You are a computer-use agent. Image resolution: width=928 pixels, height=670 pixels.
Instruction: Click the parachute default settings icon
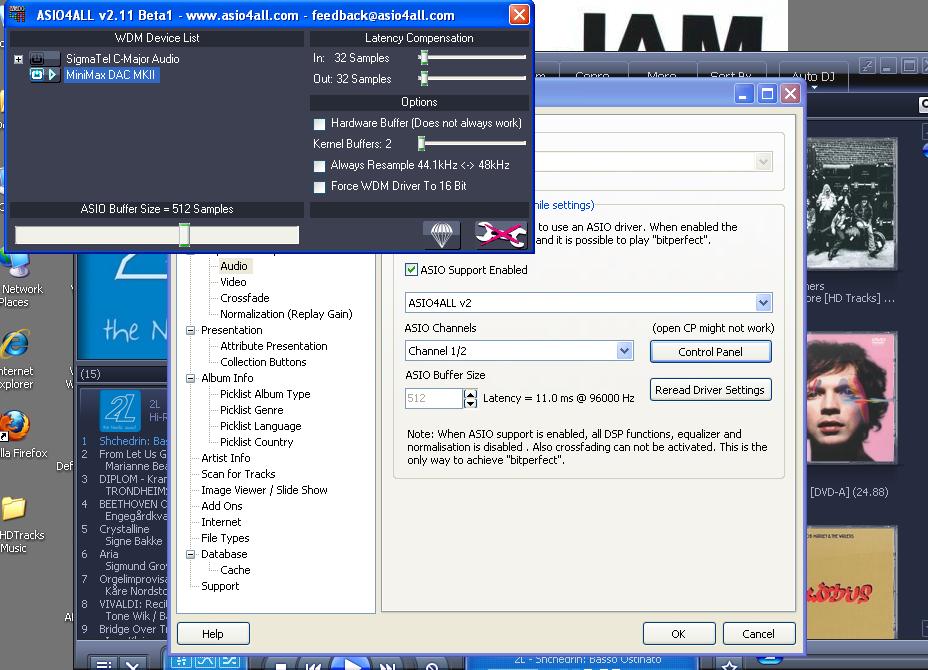[441, 235]
